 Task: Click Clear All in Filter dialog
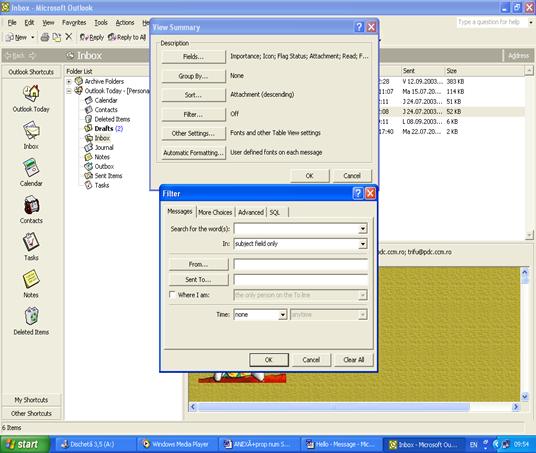point(353,360)
